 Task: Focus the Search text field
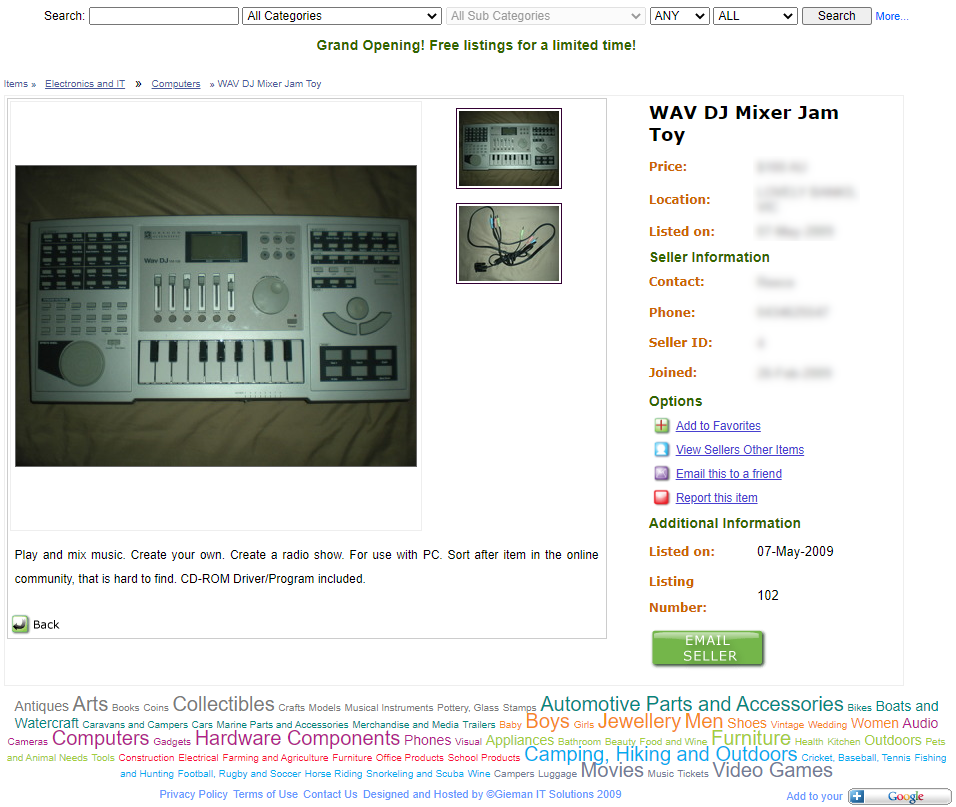click(x=163, y=16)
